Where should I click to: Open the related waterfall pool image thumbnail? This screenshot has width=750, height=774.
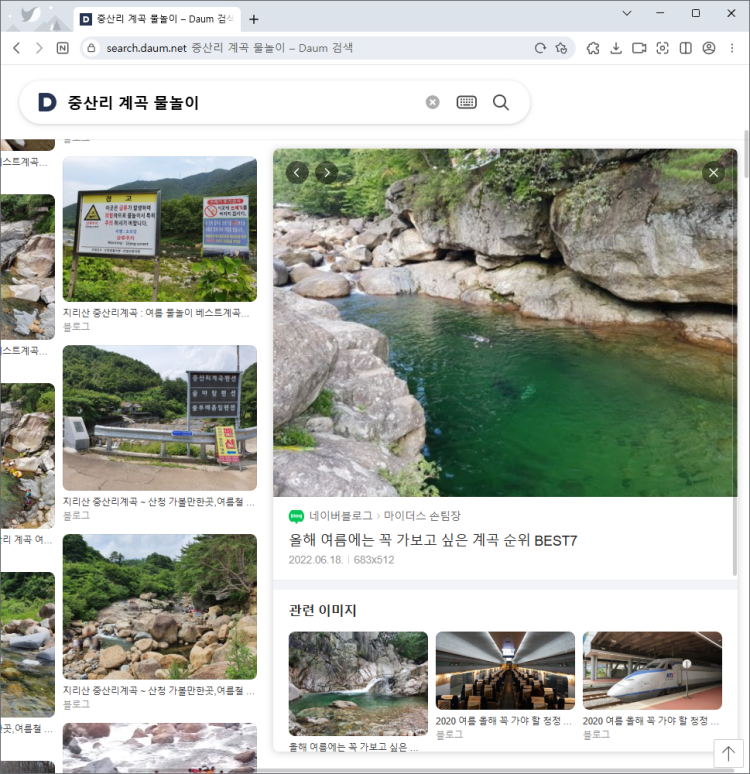pos(358,684)
